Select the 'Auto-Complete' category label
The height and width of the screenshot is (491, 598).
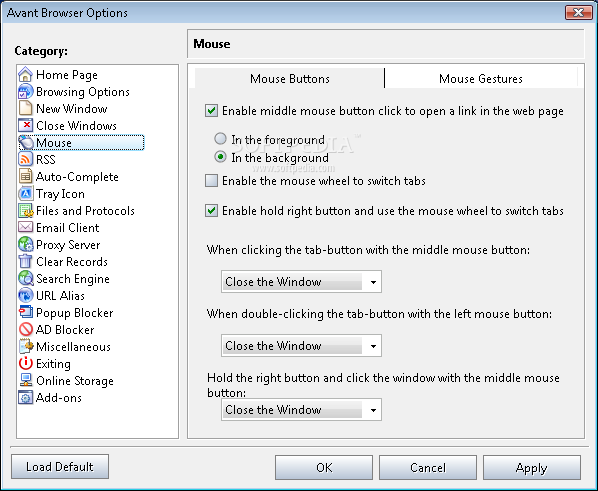tap(77, 177)
